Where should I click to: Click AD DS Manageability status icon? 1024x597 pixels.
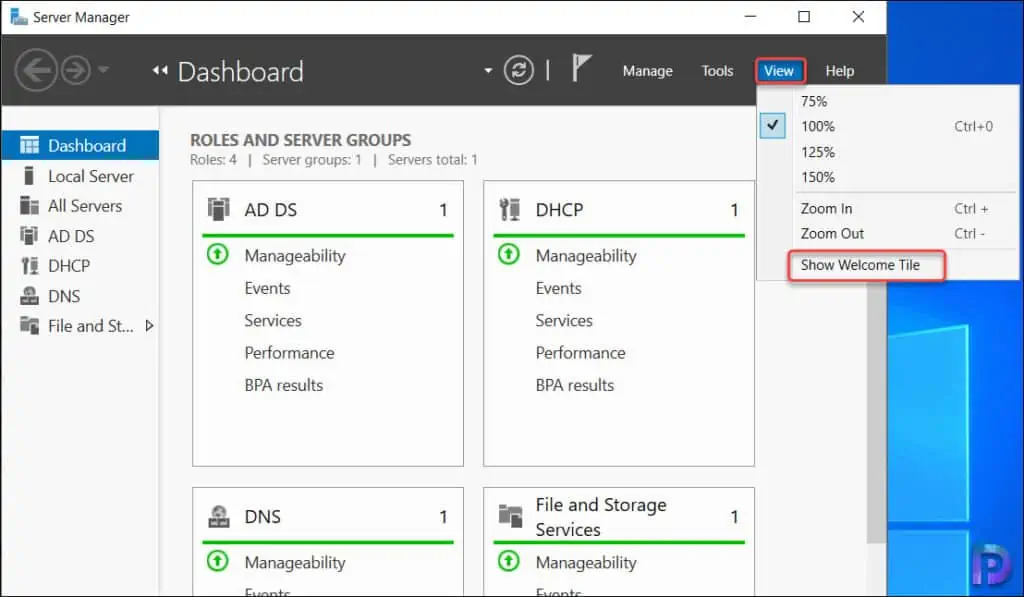(217, 254)
